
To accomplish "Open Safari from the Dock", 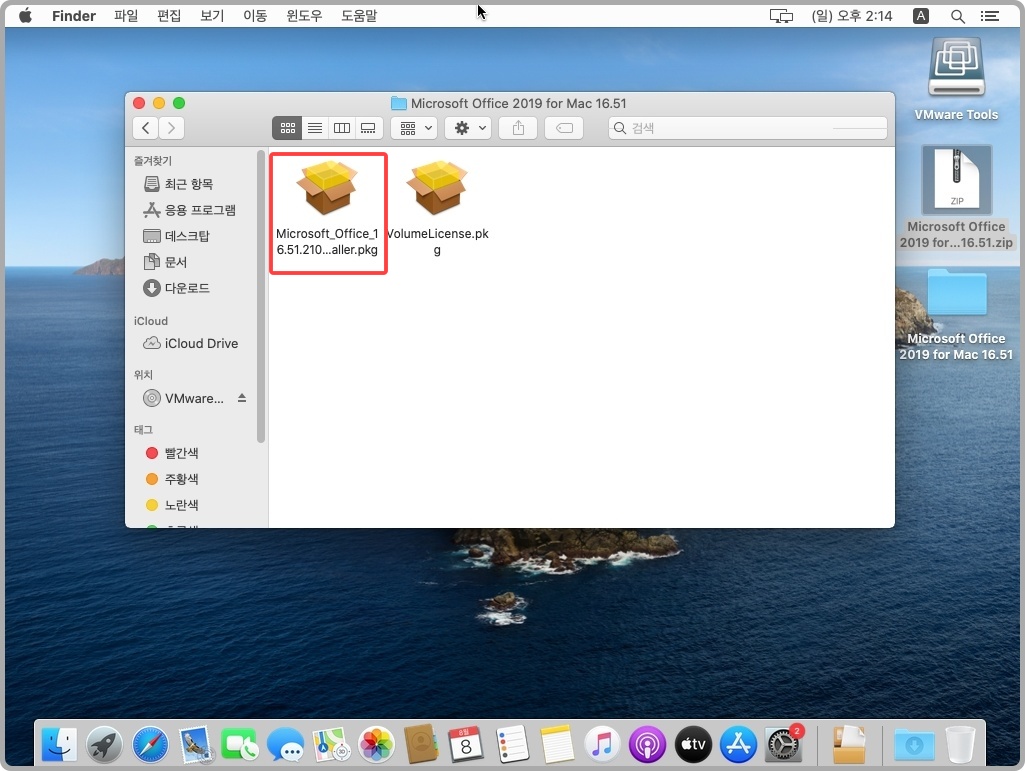I will coord(150,744).
